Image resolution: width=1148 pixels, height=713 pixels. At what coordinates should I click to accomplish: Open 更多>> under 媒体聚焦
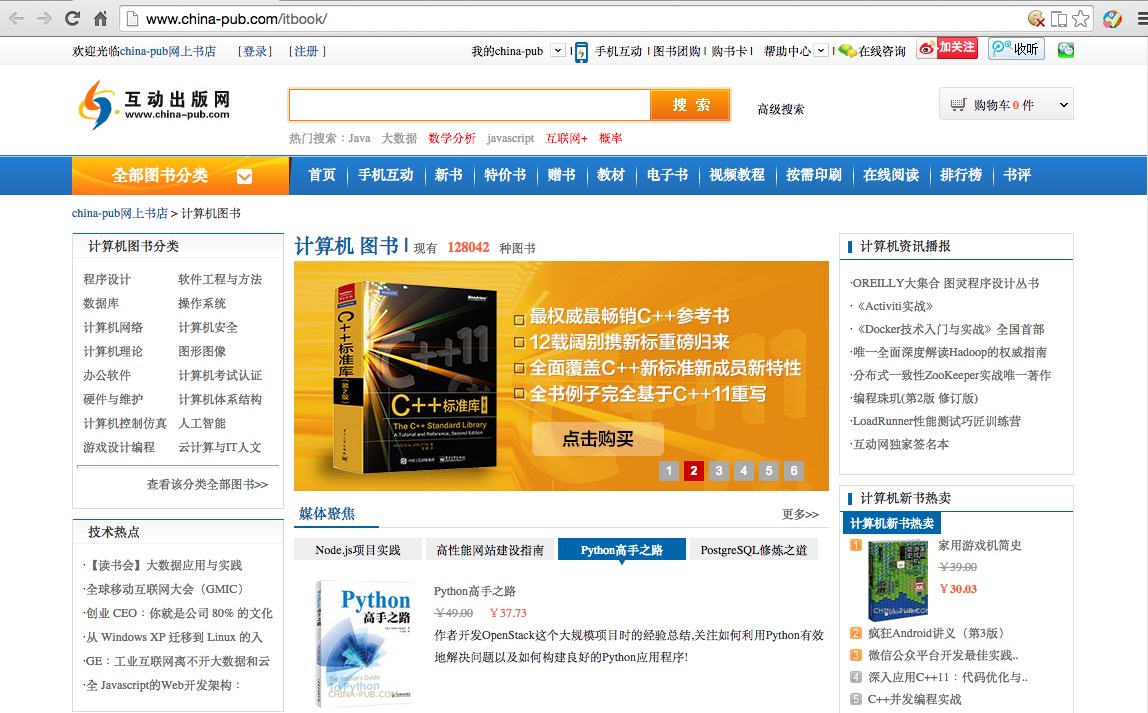click(x=800, y=515)
